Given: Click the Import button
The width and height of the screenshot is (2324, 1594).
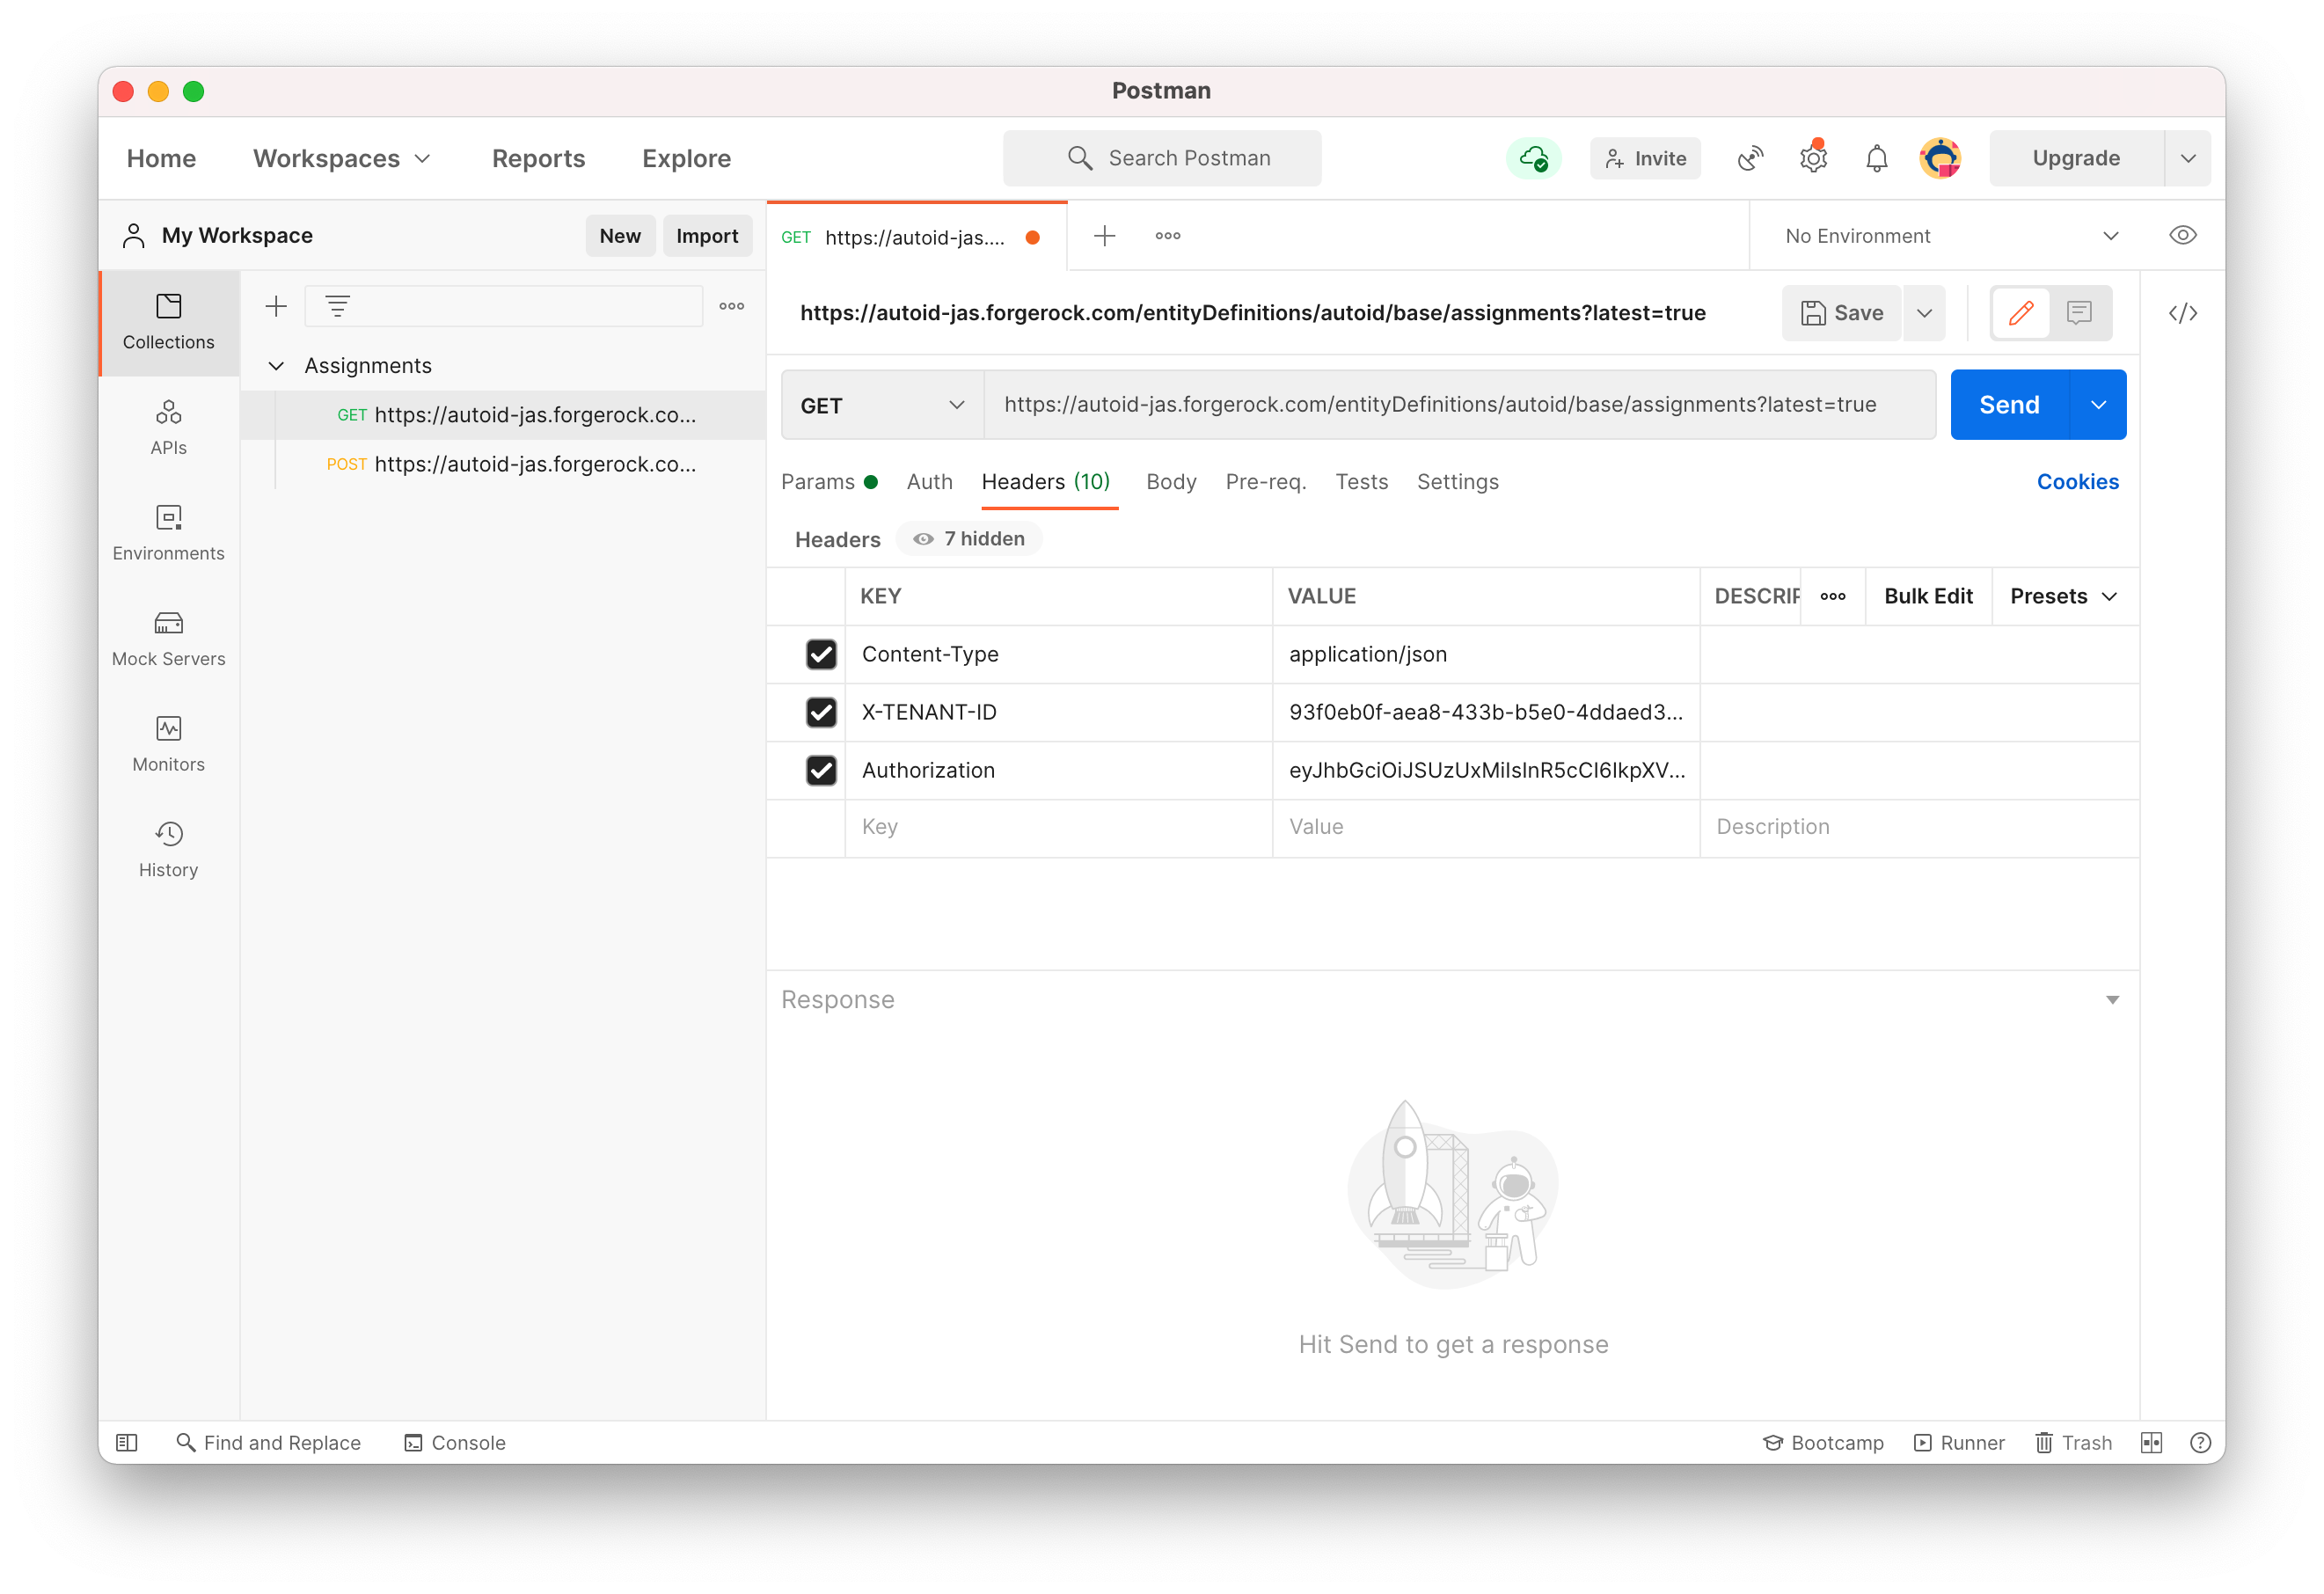Looking at the screenshot, I should click(707, 236).
